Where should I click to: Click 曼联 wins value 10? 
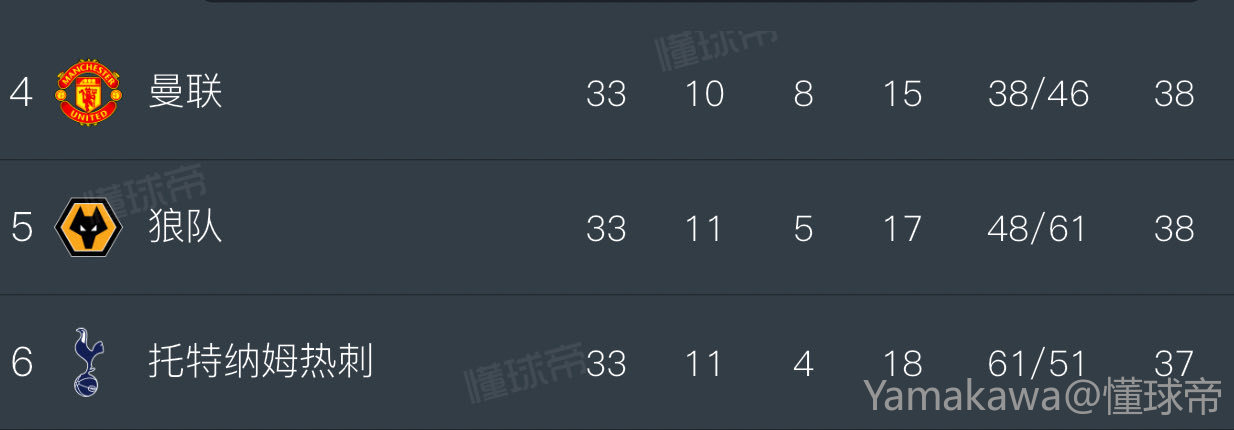[x=704, y=93]
